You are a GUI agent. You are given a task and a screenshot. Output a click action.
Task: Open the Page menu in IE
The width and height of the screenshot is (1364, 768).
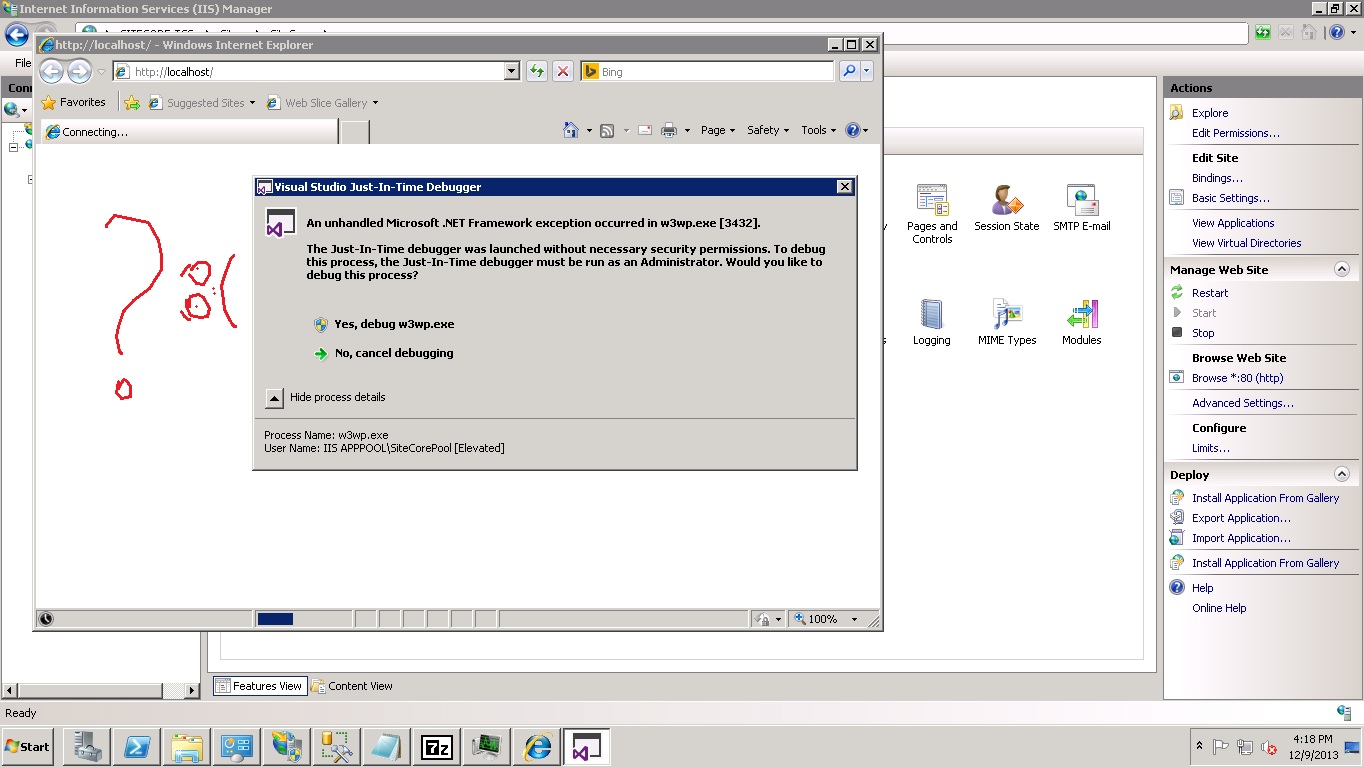718,130
